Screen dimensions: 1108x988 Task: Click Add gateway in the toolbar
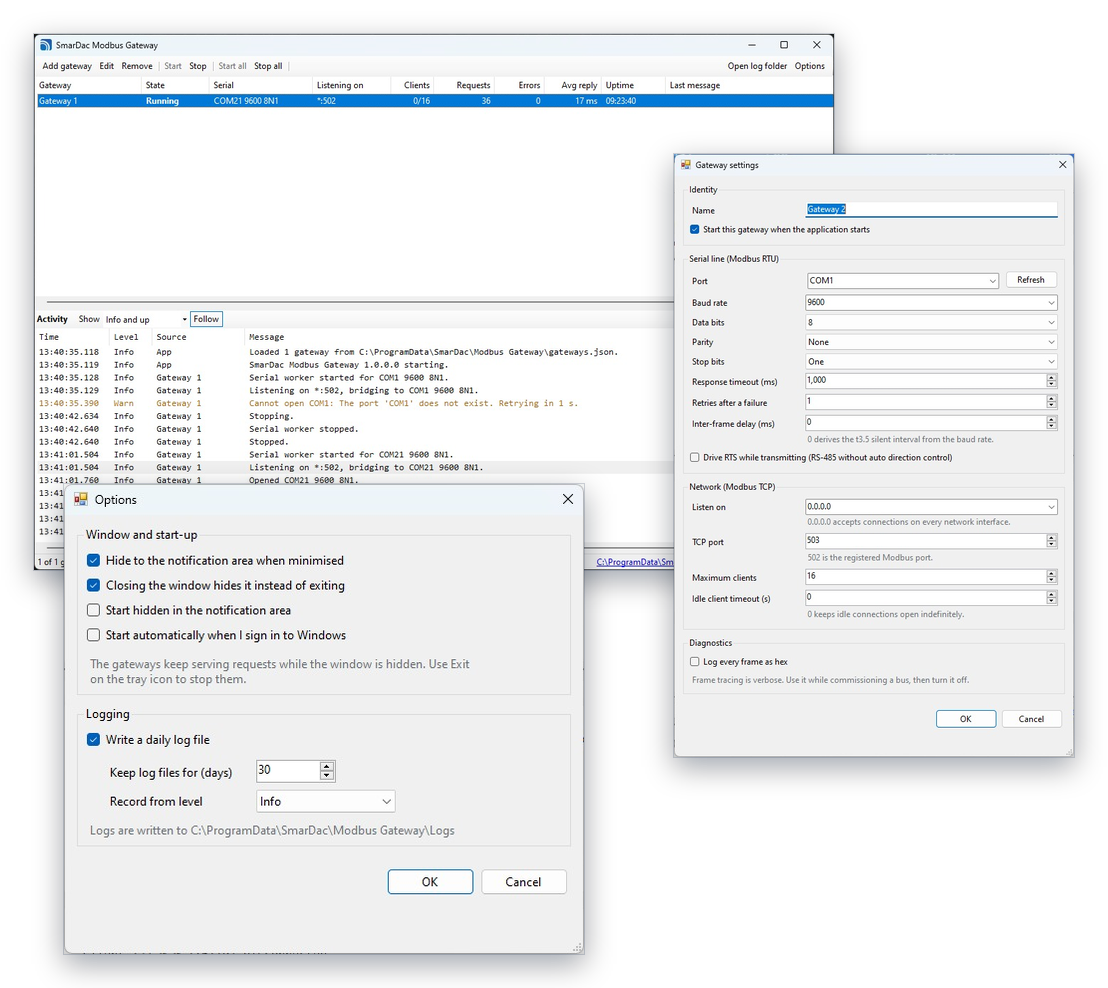click(67, 66)
